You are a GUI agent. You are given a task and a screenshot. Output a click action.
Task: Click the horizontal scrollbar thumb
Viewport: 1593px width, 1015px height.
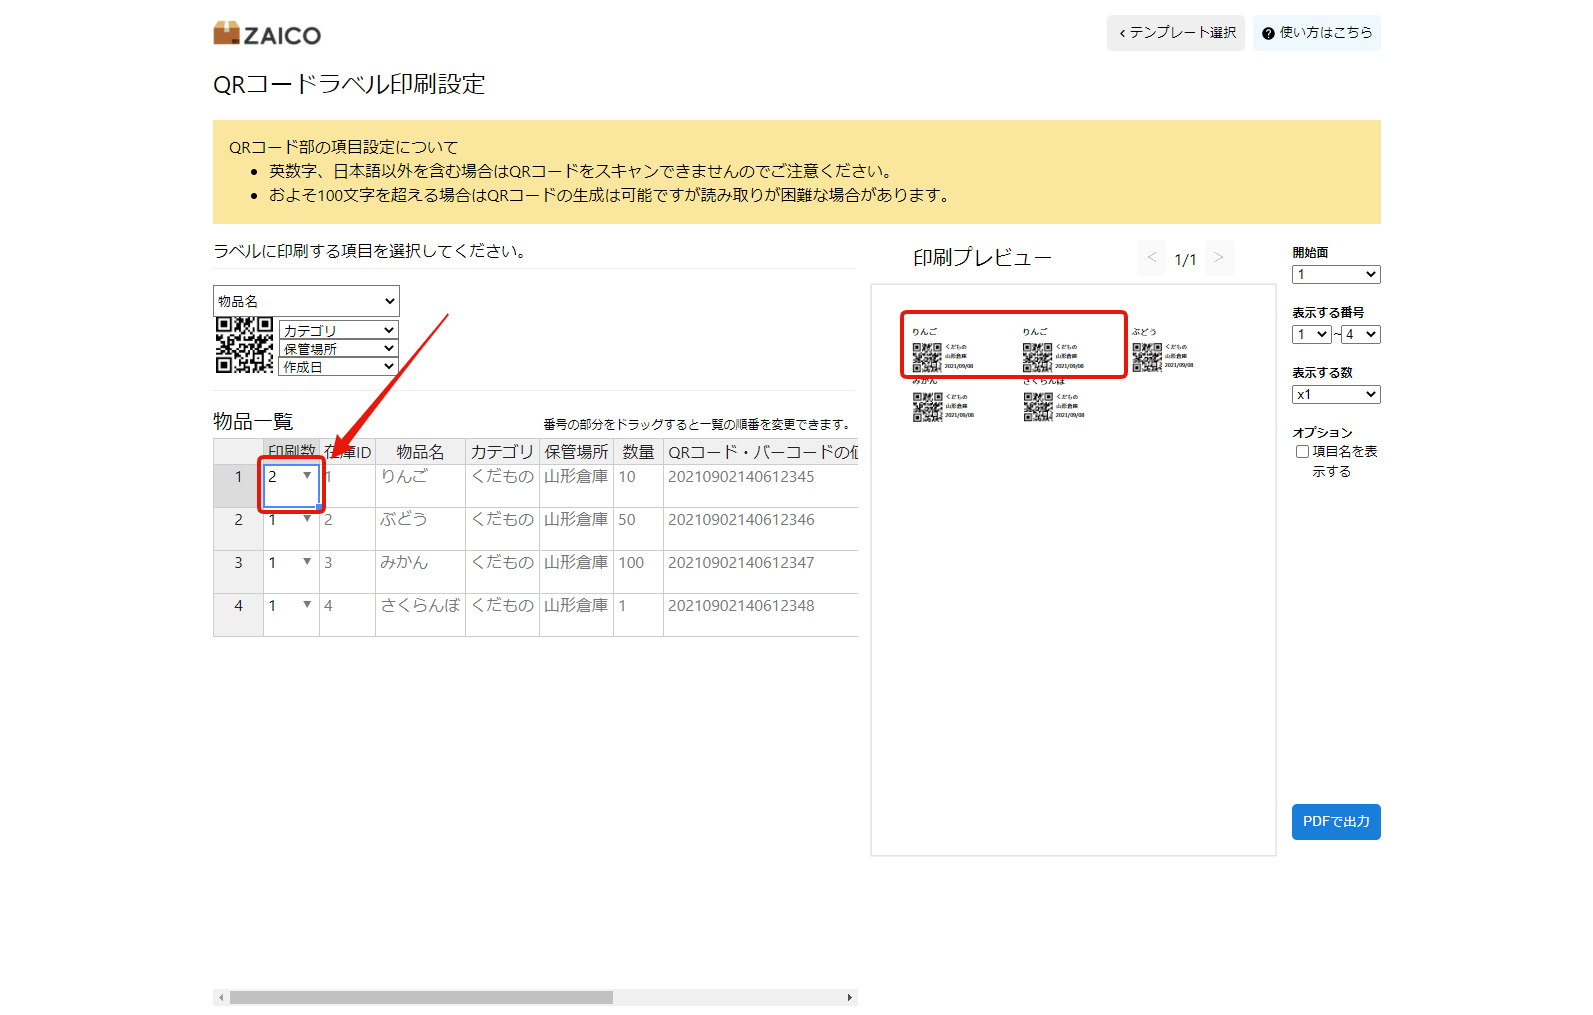(421, 997)
